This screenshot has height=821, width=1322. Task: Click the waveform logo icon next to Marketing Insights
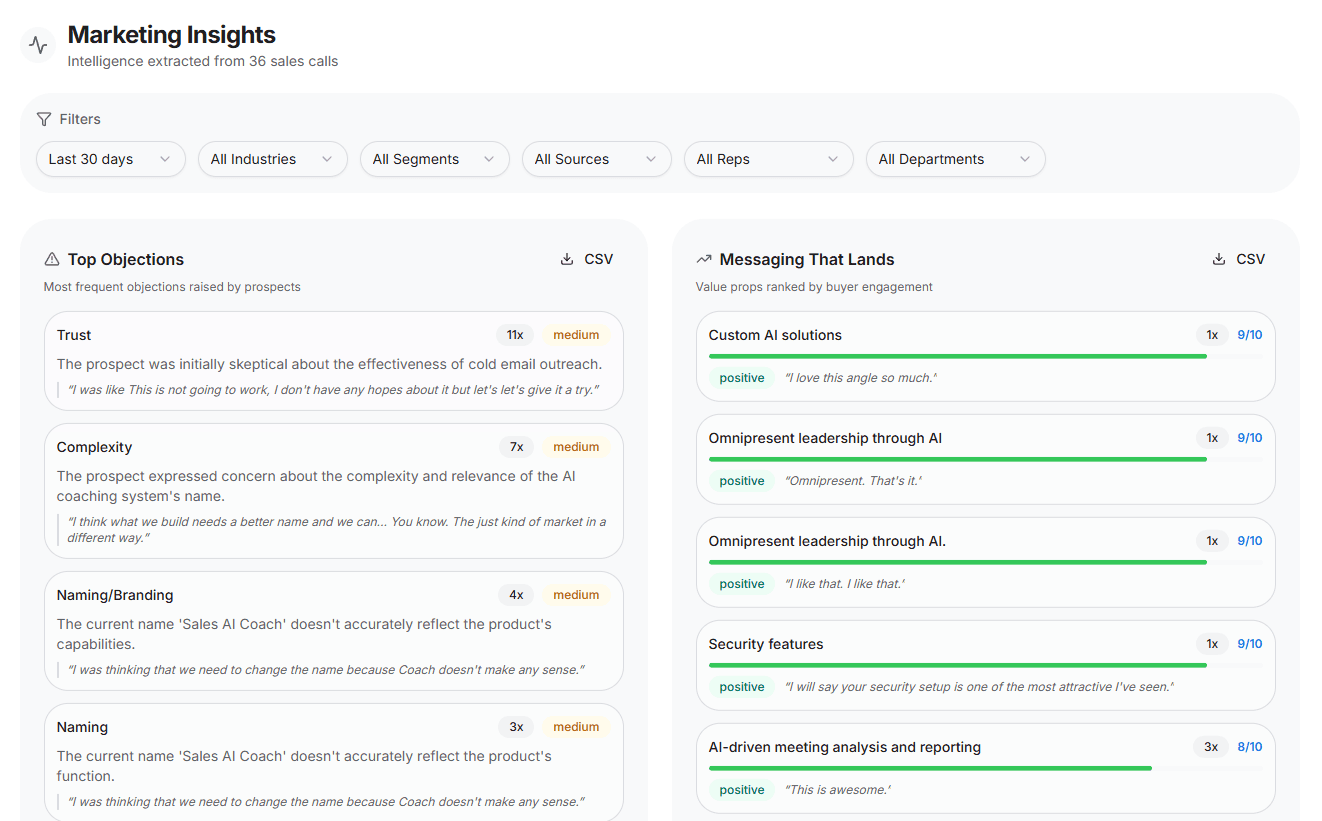click(x=38, y=44)
